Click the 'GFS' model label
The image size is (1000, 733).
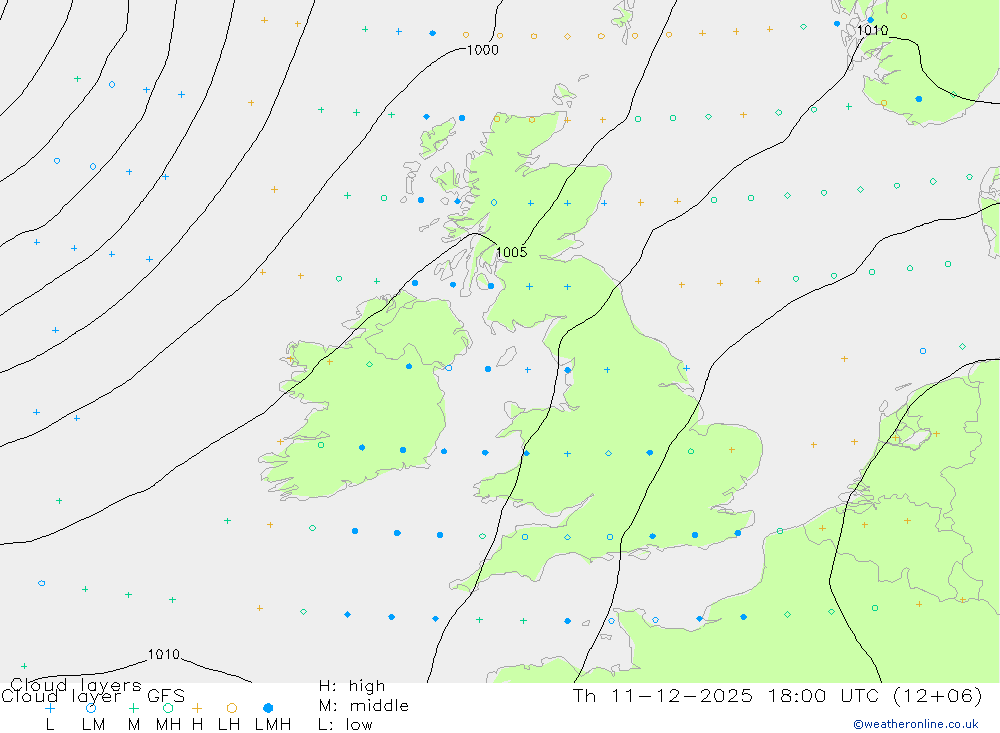tap(166, 695)
